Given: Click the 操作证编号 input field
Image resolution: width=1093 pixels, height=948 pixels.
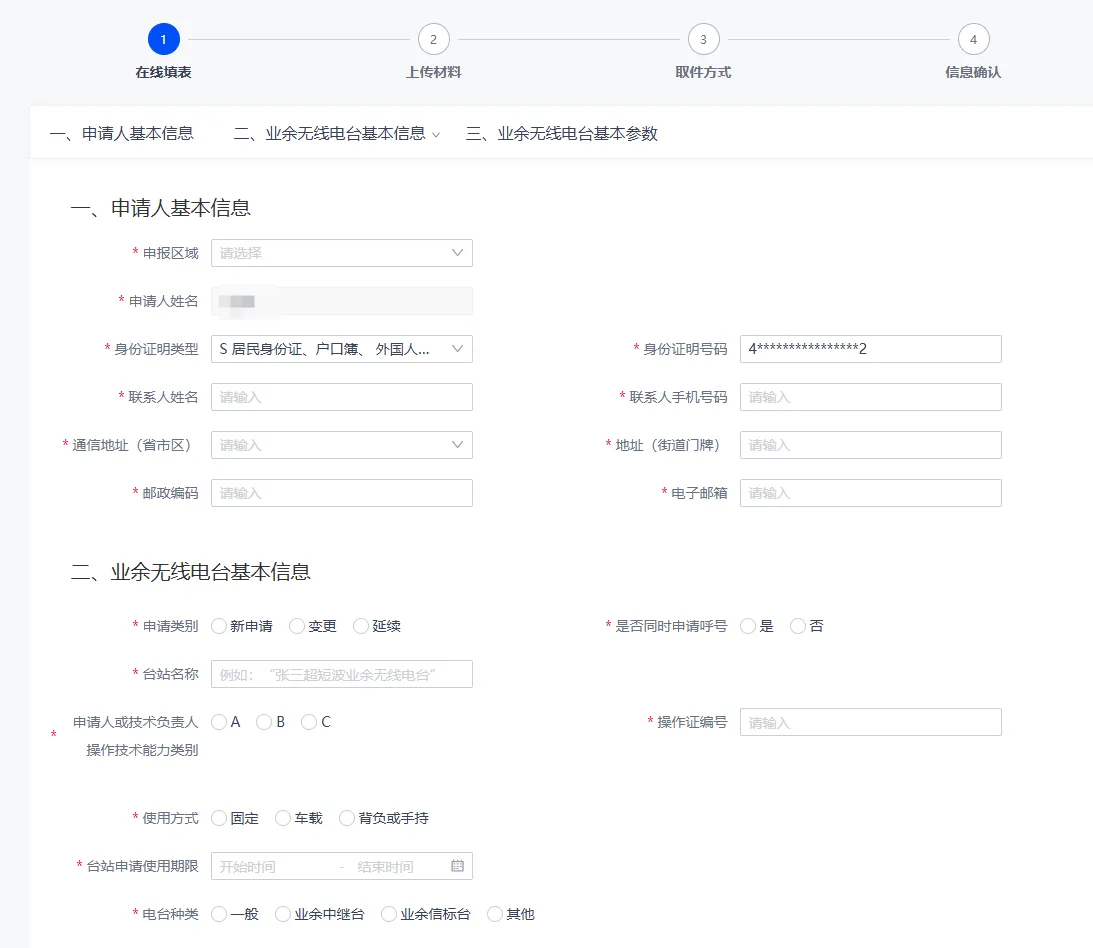Looking at the screenshot, I should tap(870, 721).
